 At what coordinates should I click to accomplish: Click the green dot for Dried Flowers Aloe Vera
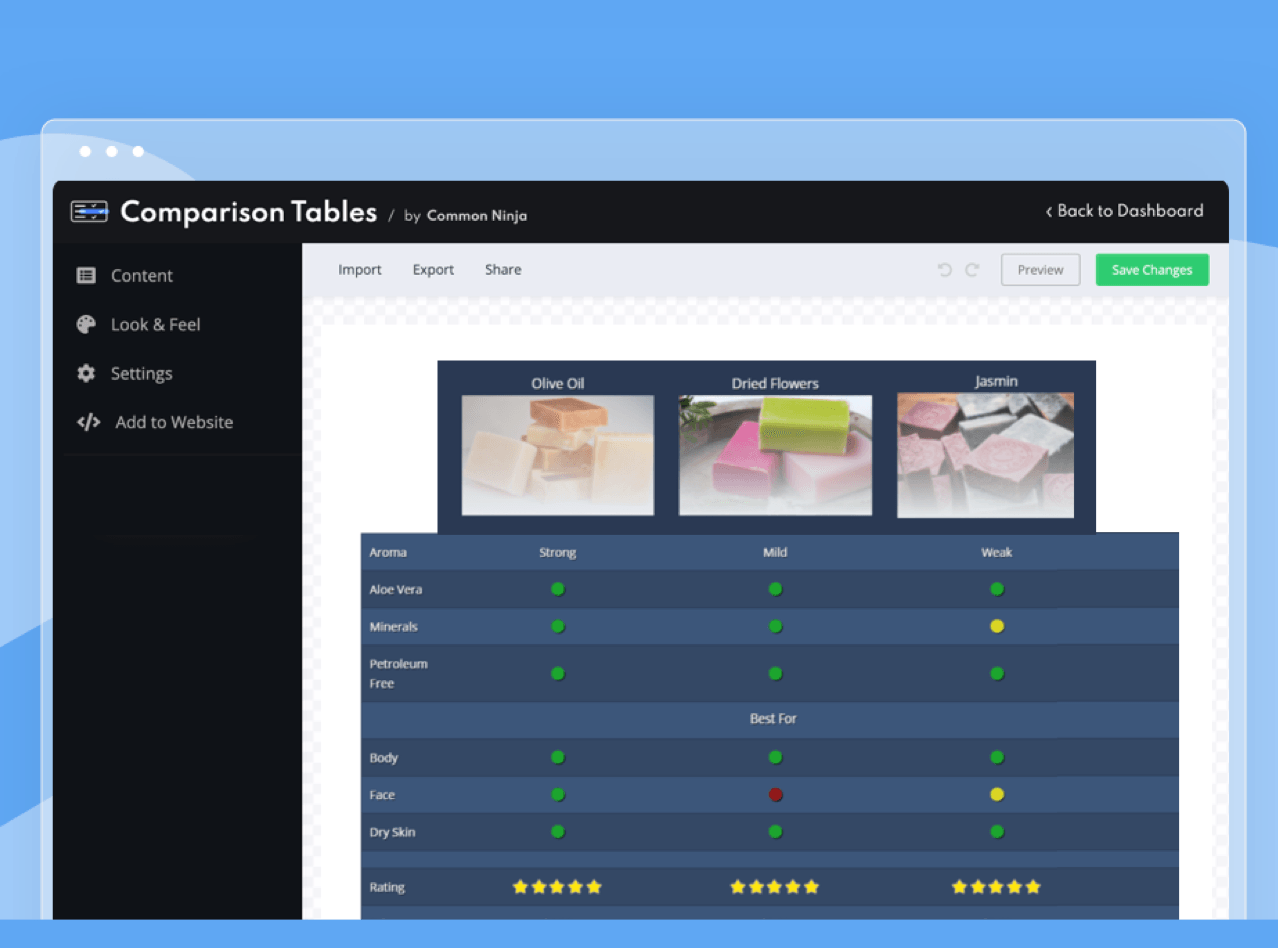tap(775, 589)
